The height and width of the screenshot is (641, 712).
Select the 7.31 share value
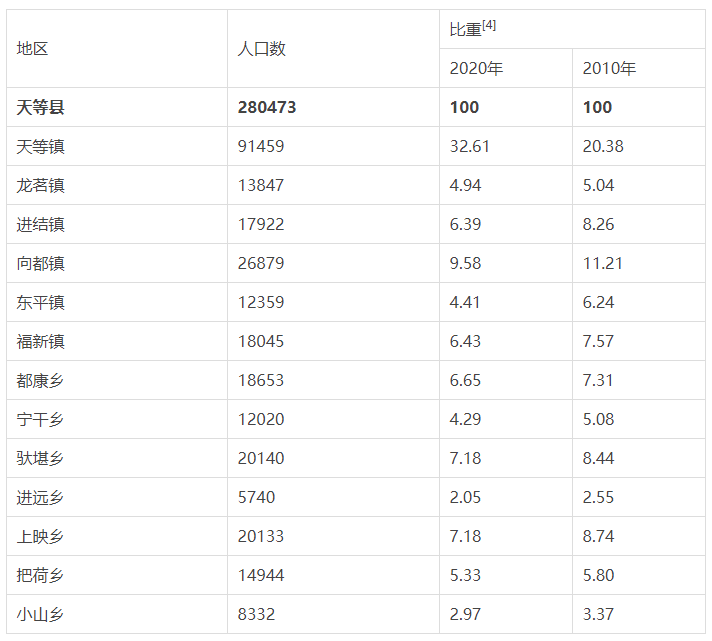click(x=598, y=381)
